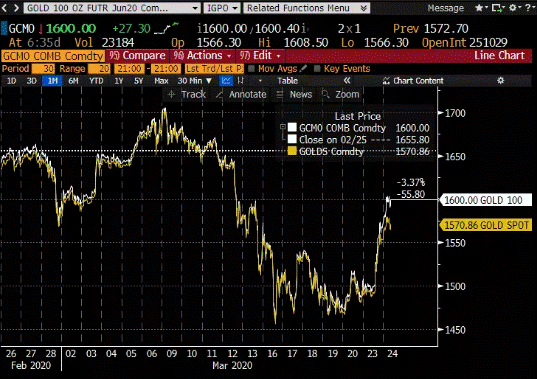
Task: Open the IGPO function dropdown
Action: (222, 8)
